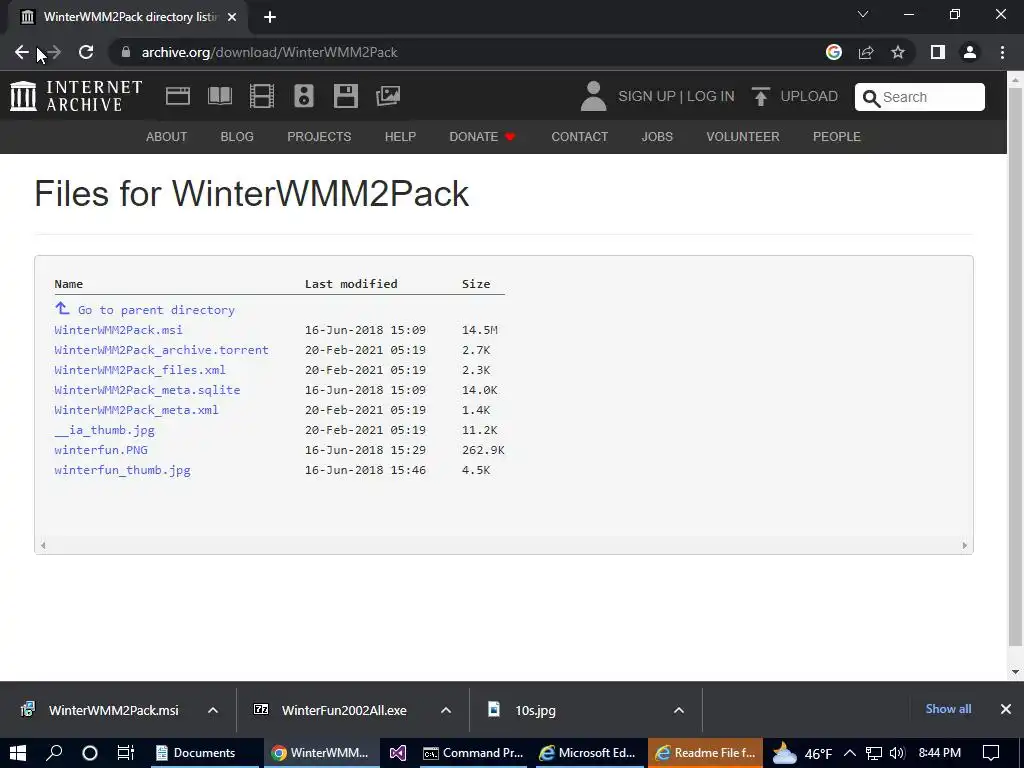Open the CONTACT menu item

579,137
